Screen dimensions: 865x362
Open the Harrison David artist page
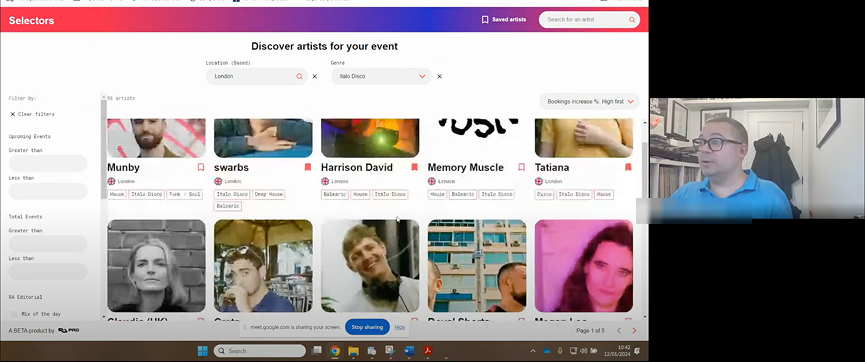[x=357, y=167]
